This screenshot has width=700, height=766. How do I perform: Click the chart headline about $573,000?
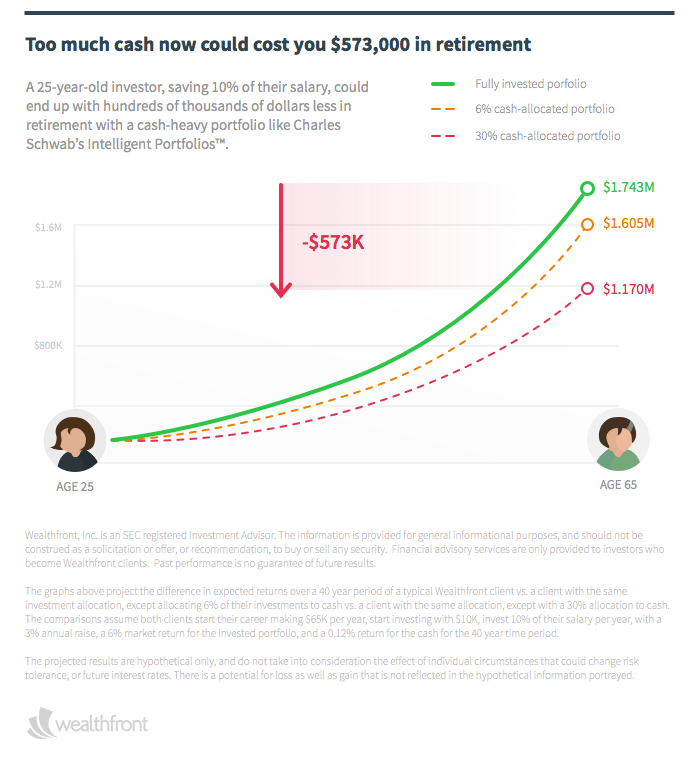click(x=278, y=45)
